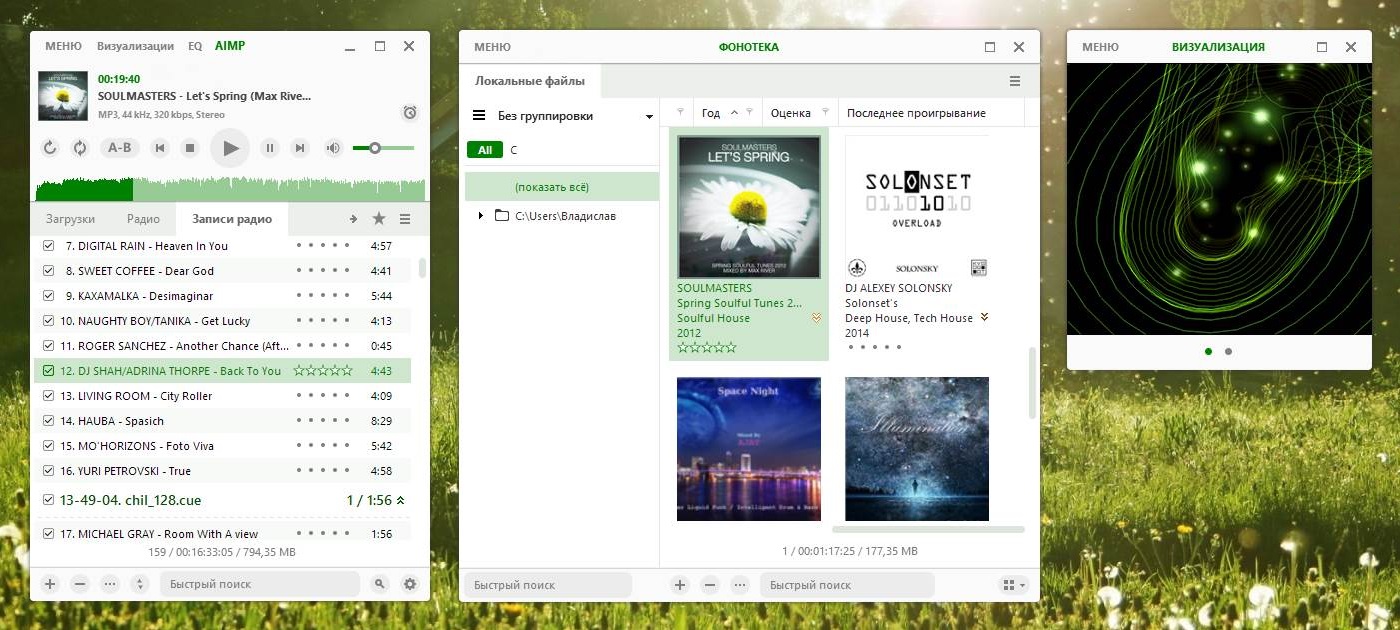Stop playback in the AIMP player
This screenshot has width=1400, height=630.
coord(189,148)
